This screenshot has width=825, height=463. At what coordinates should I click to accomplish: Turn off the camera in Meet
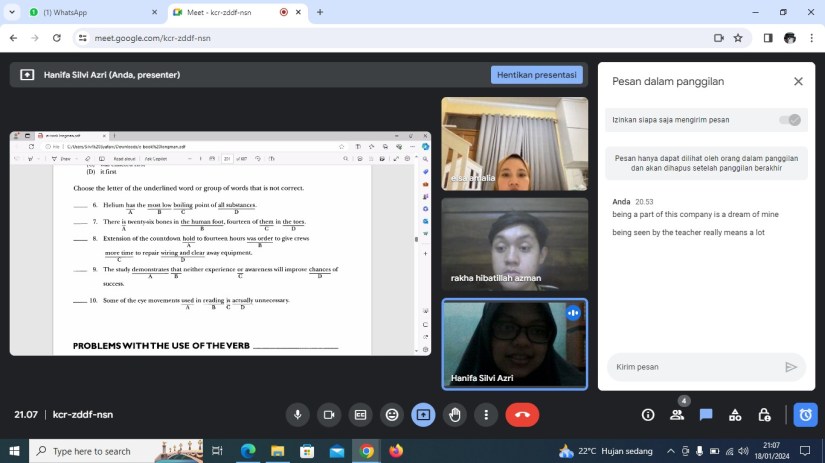pyautogui.click(x=329, y=415)
